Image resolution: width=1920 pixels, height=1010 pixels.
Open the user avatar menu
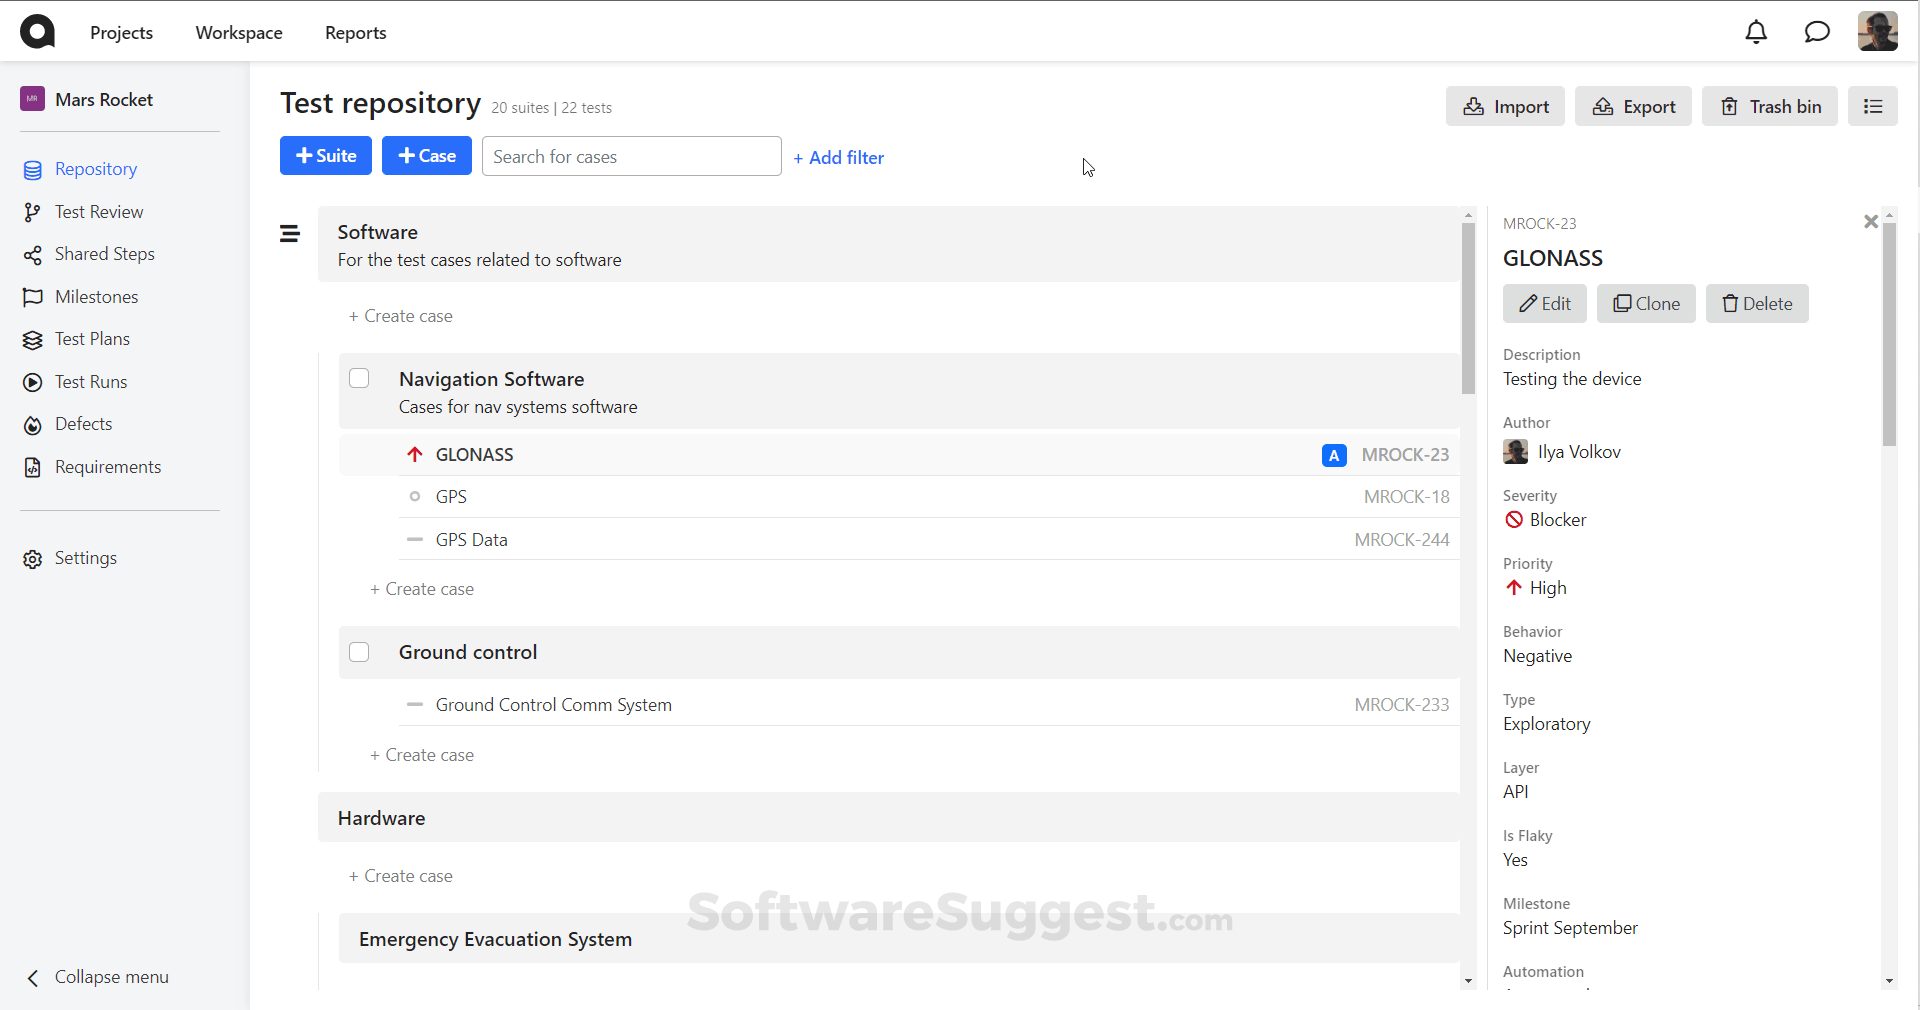click(1878, 31)
